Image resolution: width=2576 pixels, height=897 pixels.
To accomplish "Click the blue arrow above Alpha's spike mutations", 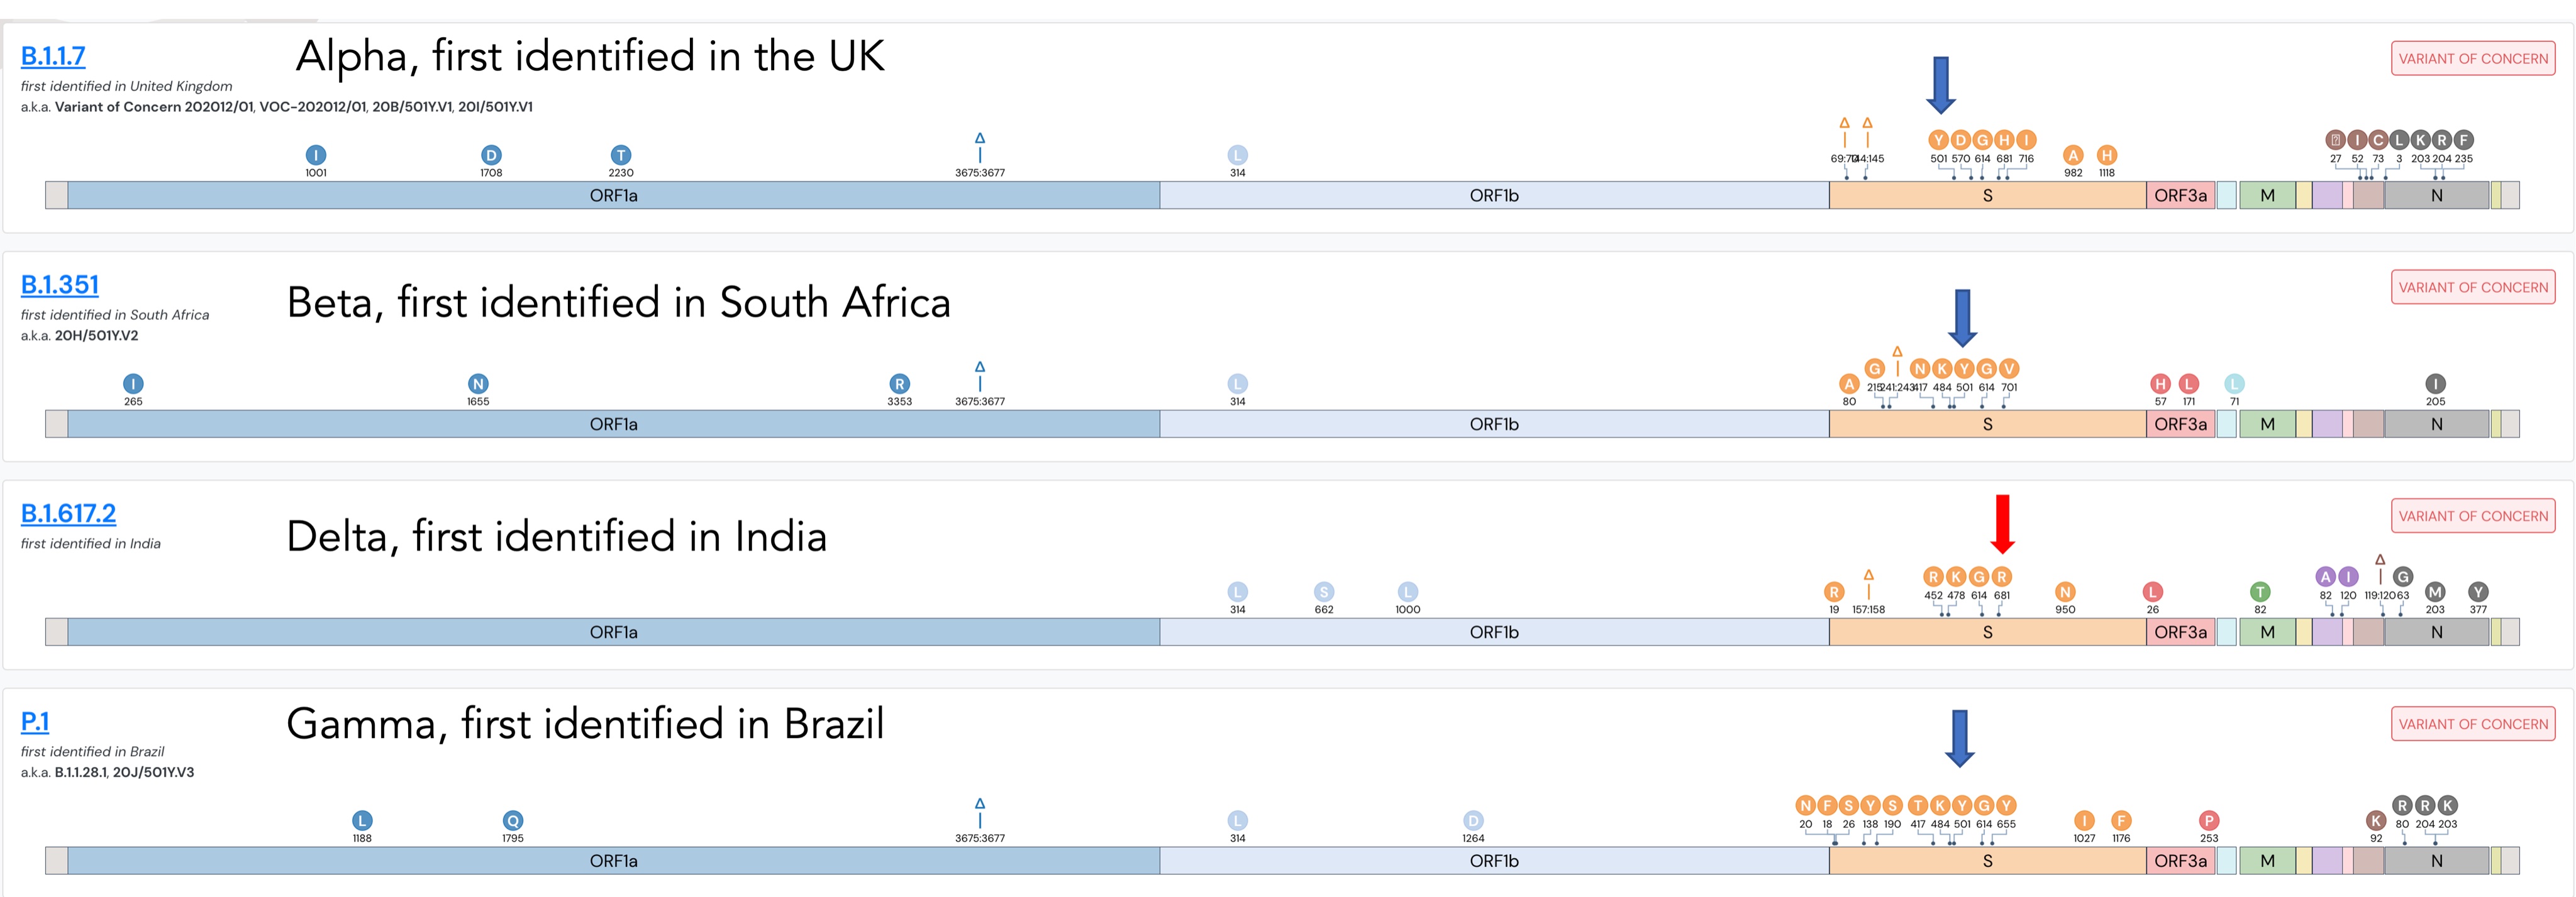I will coord(1941,85).
